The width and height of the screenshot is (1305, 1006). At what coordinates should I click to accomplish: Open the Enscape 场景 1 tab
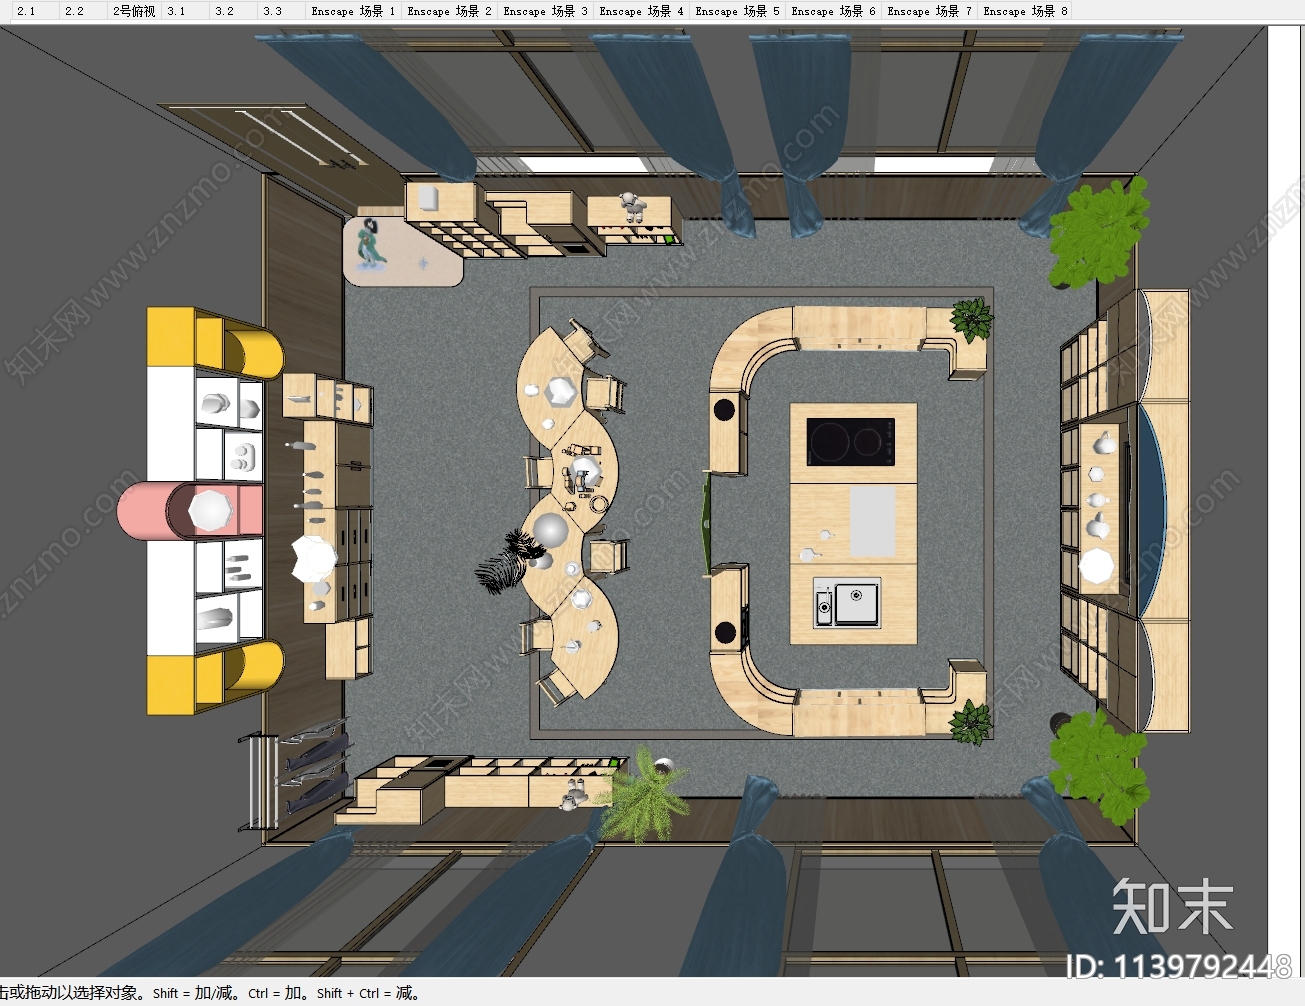point(353,11)
